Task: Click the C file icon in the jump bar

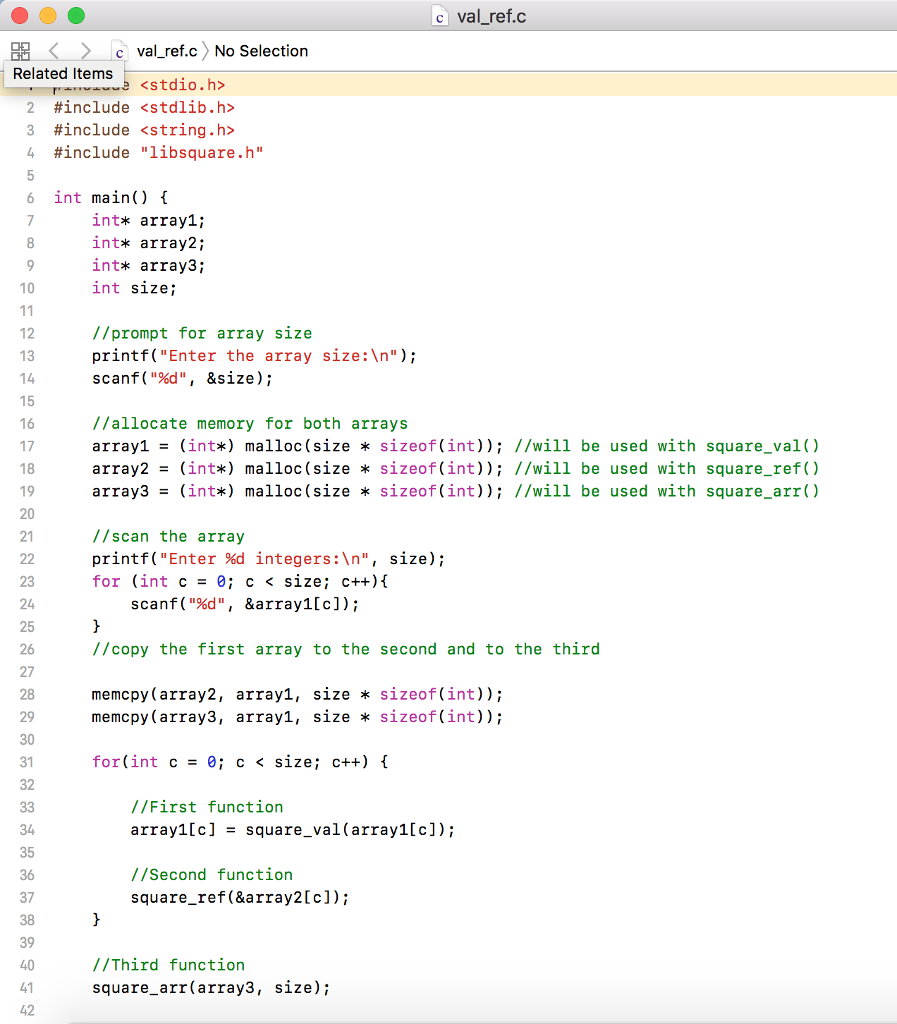Action: click(118, 50)
